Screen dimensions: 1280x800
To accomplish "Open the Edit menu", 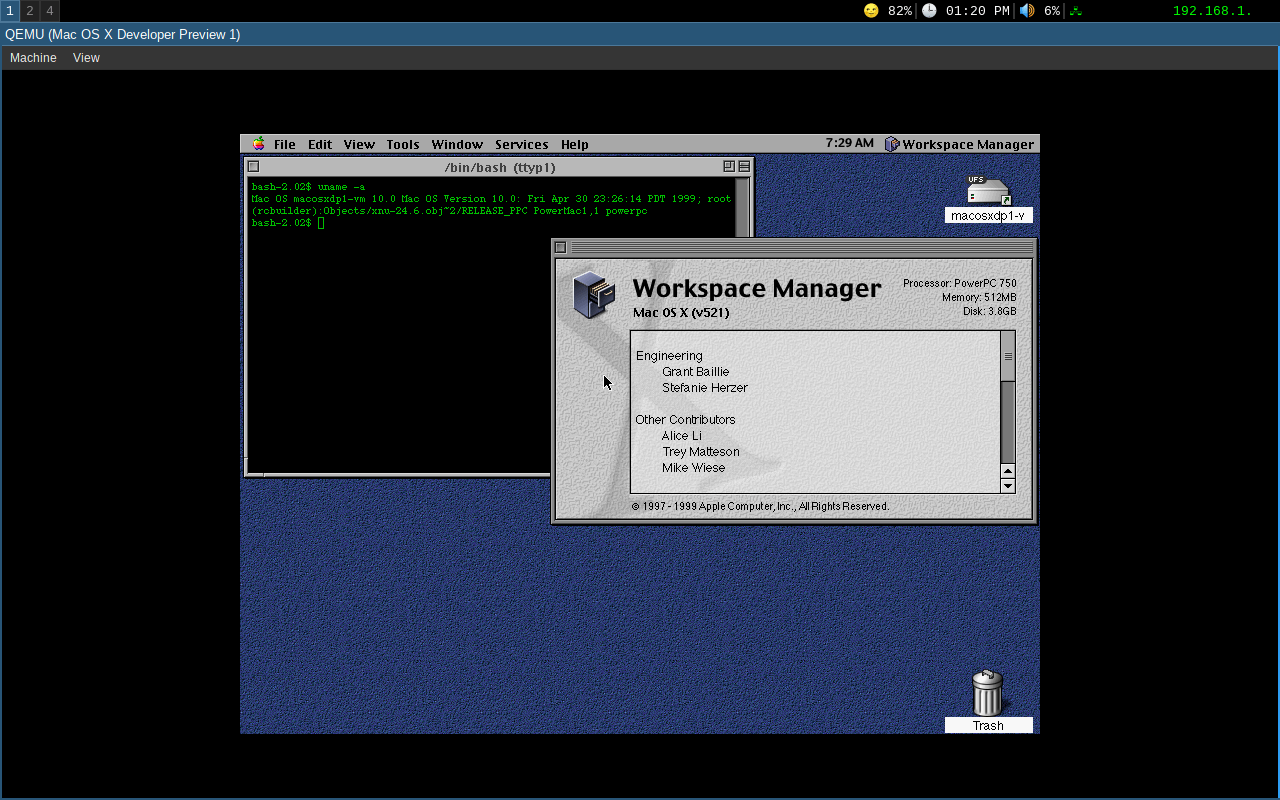I will point(320,144).
